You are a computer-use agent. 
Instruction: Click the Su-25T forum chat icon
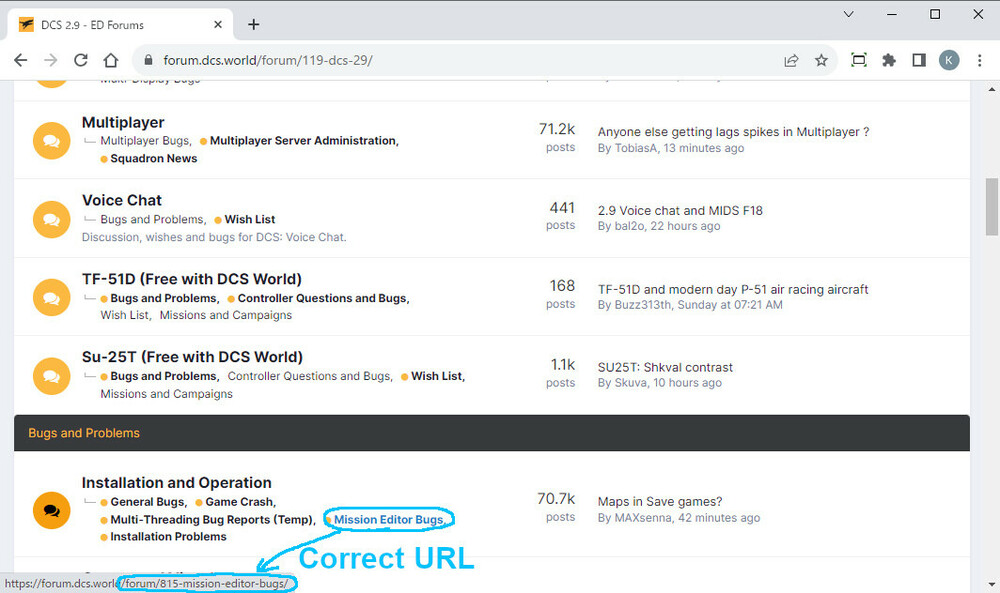(x=52, y=376)
